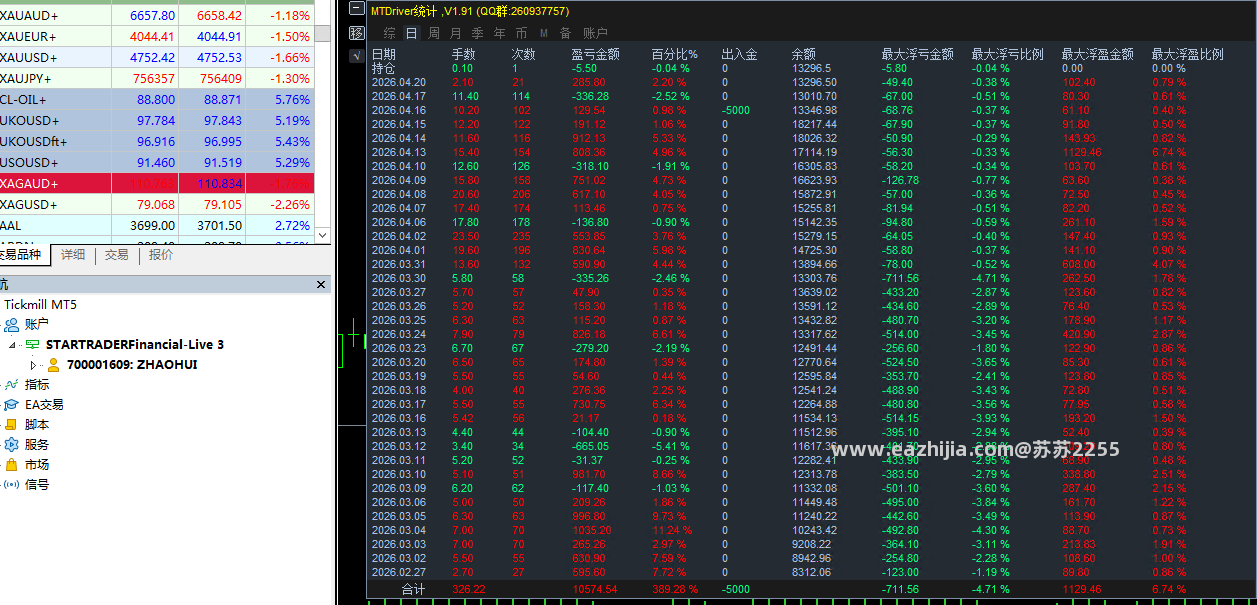1257x605 pixels.
Task: Select the 周 weekly tab in MTDriver
Action: coord(434,33)
